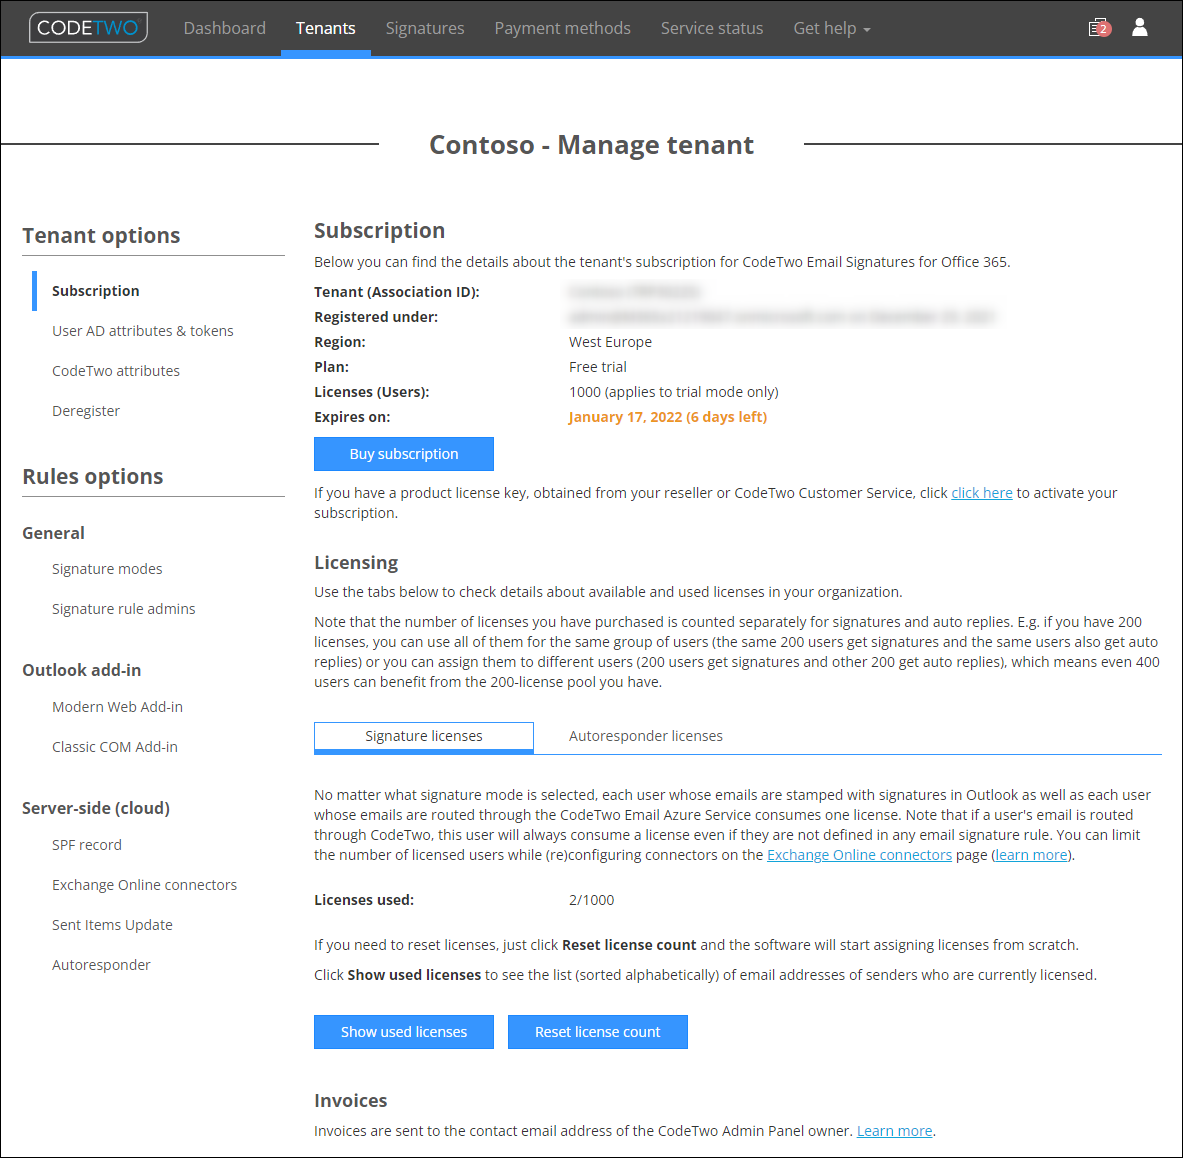Click the Reset license count button

(598, 1032)
